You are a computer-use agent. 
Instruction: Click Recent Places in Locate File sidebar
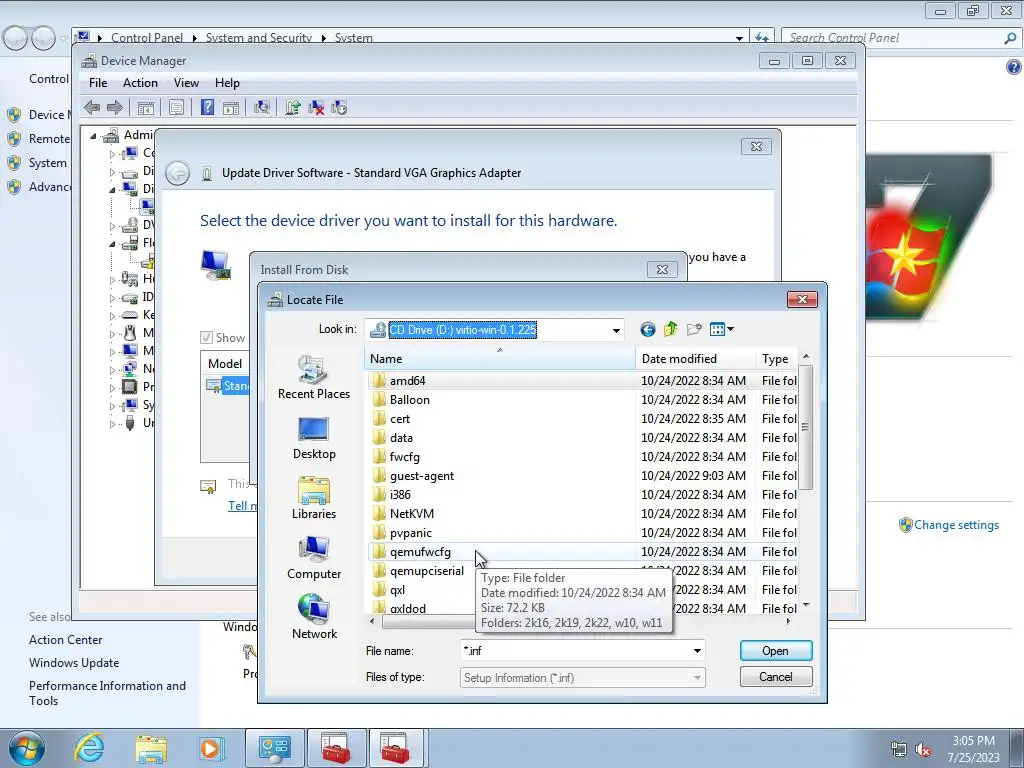[313, 377]
